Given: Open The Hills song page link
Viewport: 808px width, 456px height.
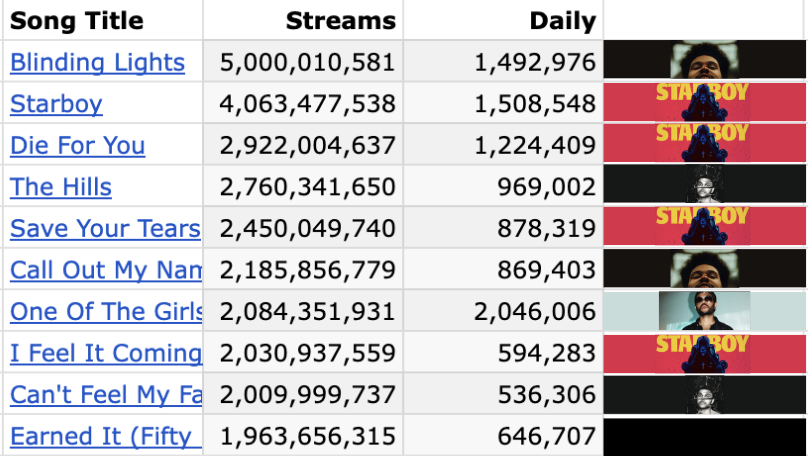Looking at the screenshot, I should click(61, 187).
